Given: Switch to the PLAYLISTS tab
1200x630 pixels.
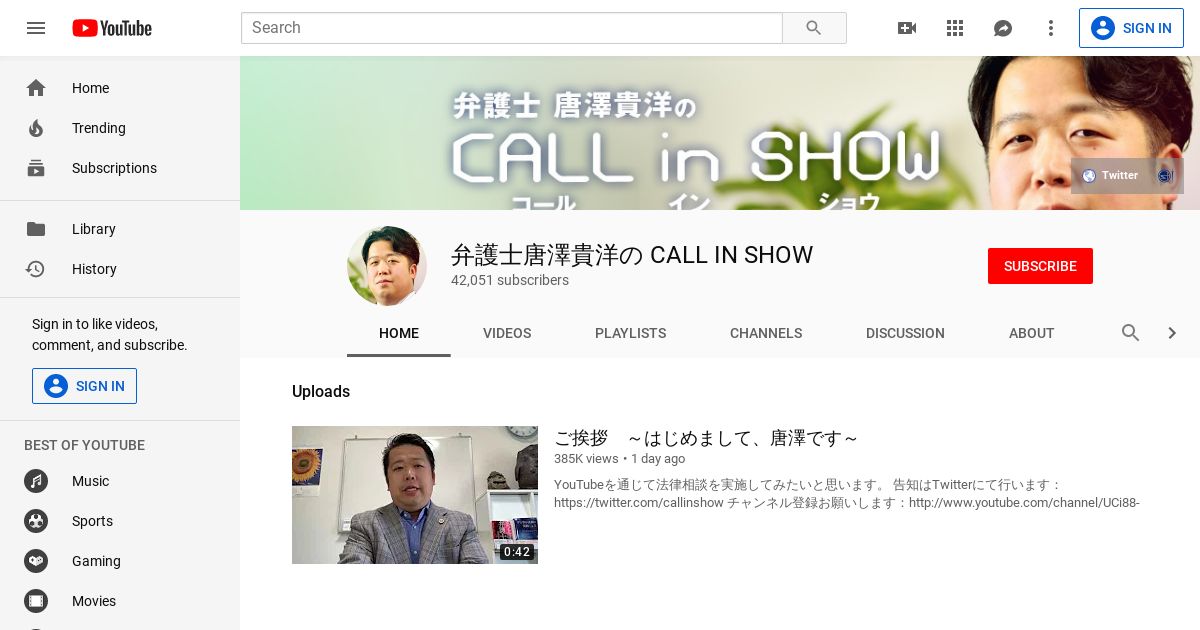Looking at the screenshot, I should (630, 333).
